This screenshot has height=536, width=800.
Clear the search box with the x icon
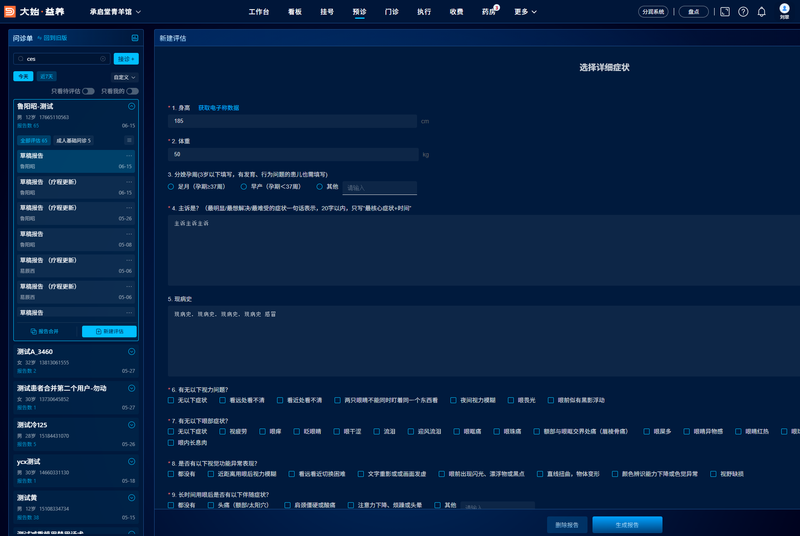click(x=103, y=59)
